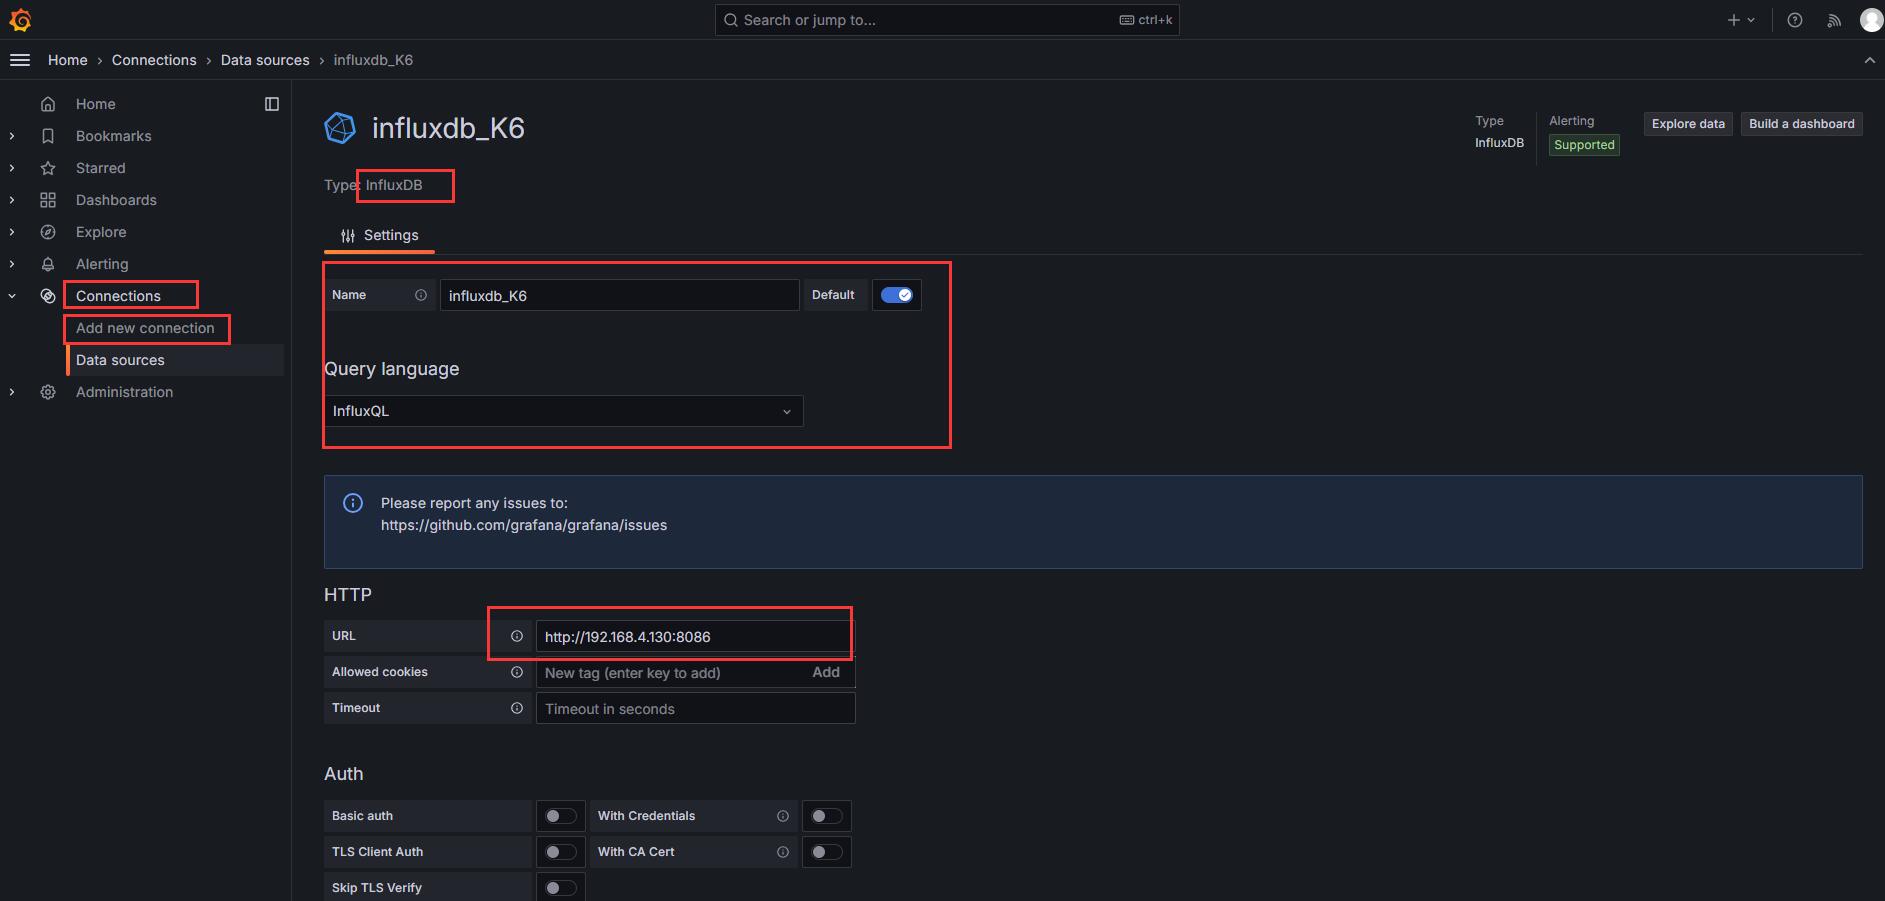Viewport: 1885px width, 901px height.
Task: Click the info icon in report issues banner
Action: pos(353,503)
